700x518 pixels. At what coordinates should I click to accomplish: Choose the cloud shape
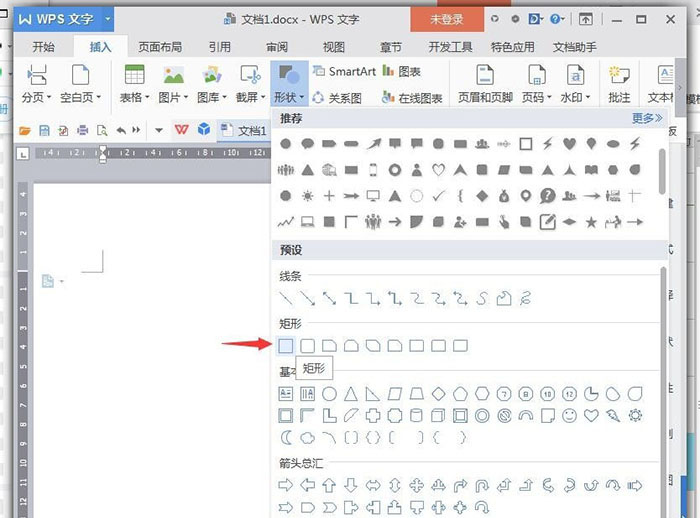point(308,438)
